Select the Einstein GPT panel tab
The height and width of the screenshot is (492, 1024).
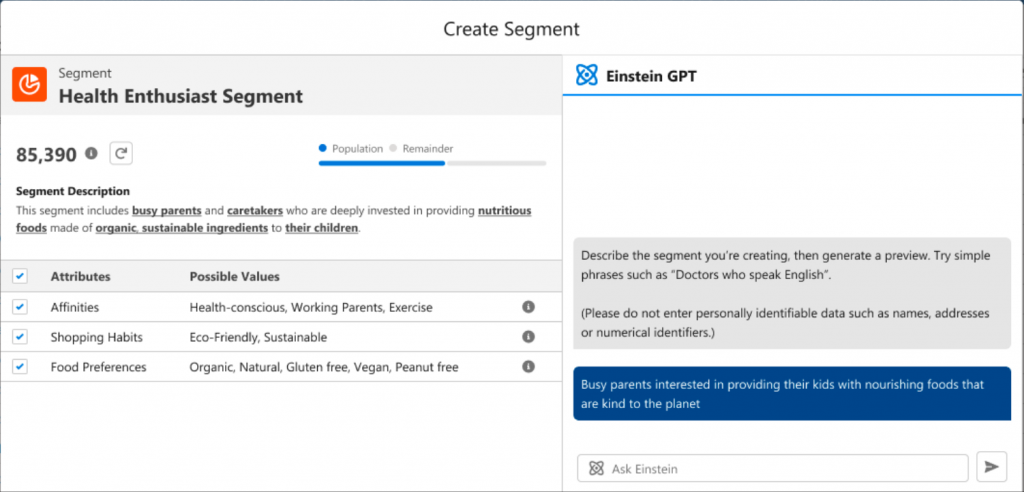[640, 75]
